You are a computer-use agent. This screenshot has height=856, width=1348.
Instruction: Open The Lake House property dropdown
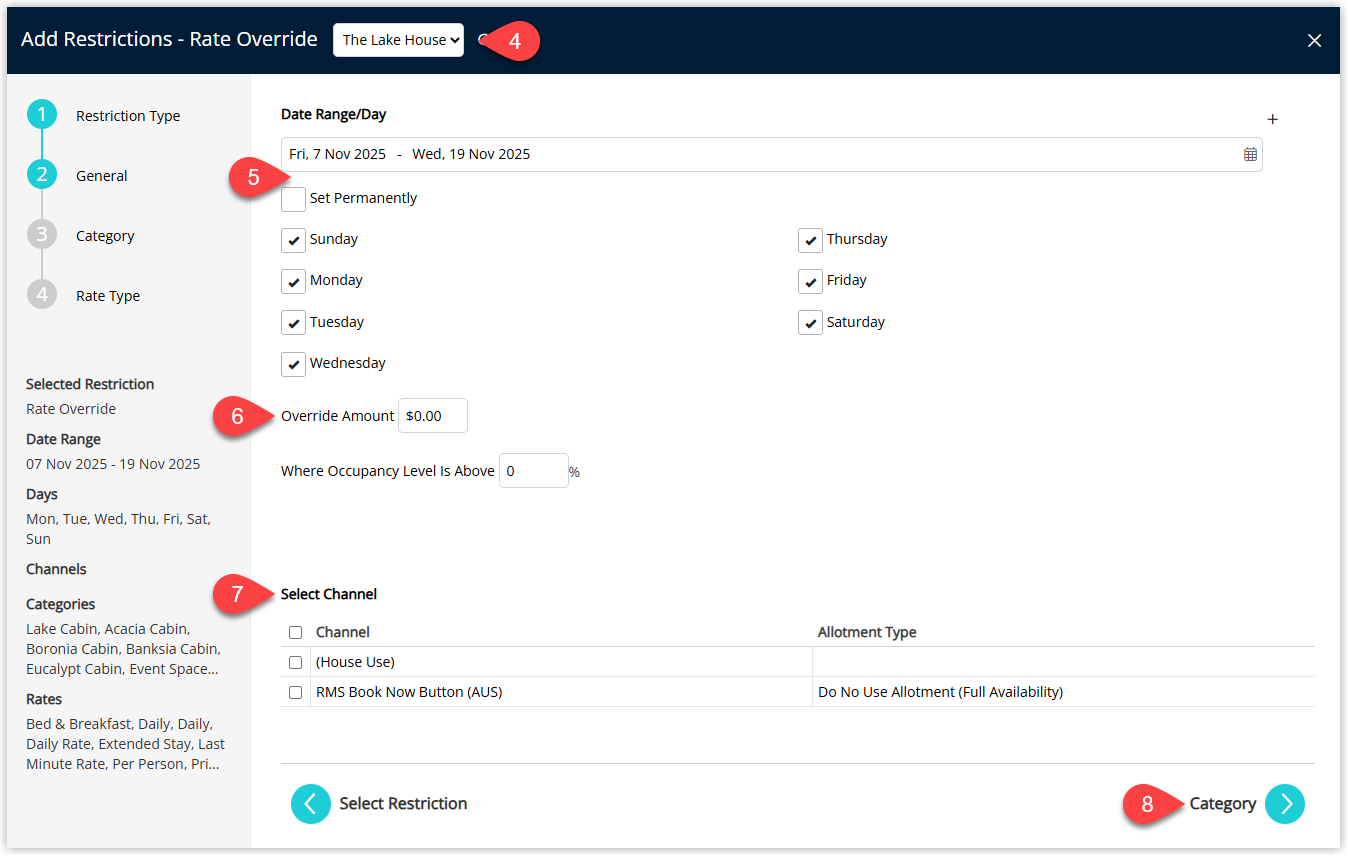(398, 40)
